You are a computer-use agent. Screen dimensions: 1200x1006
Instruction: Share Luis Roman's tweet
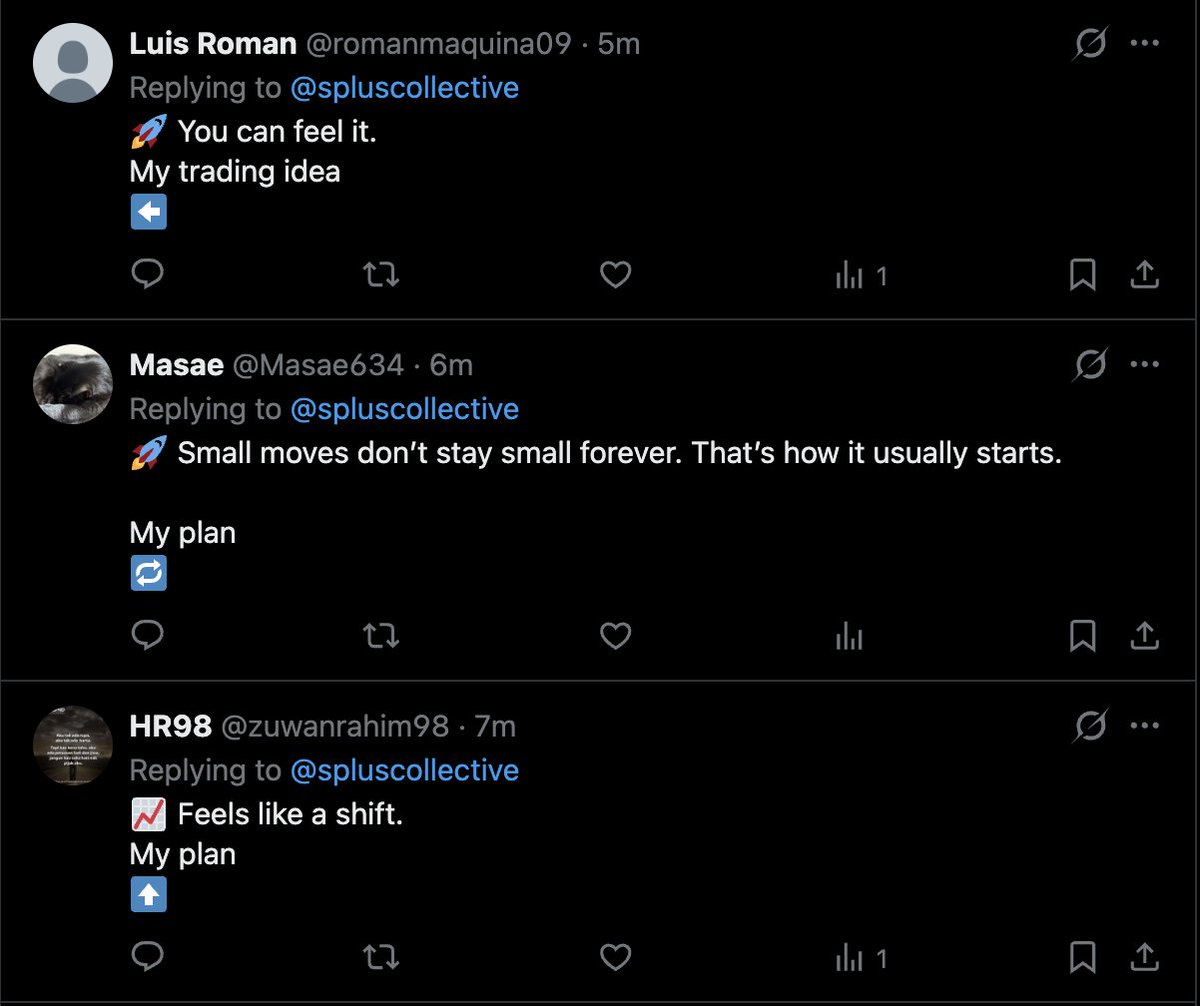pyautogui.click(x=1144, y=274)
